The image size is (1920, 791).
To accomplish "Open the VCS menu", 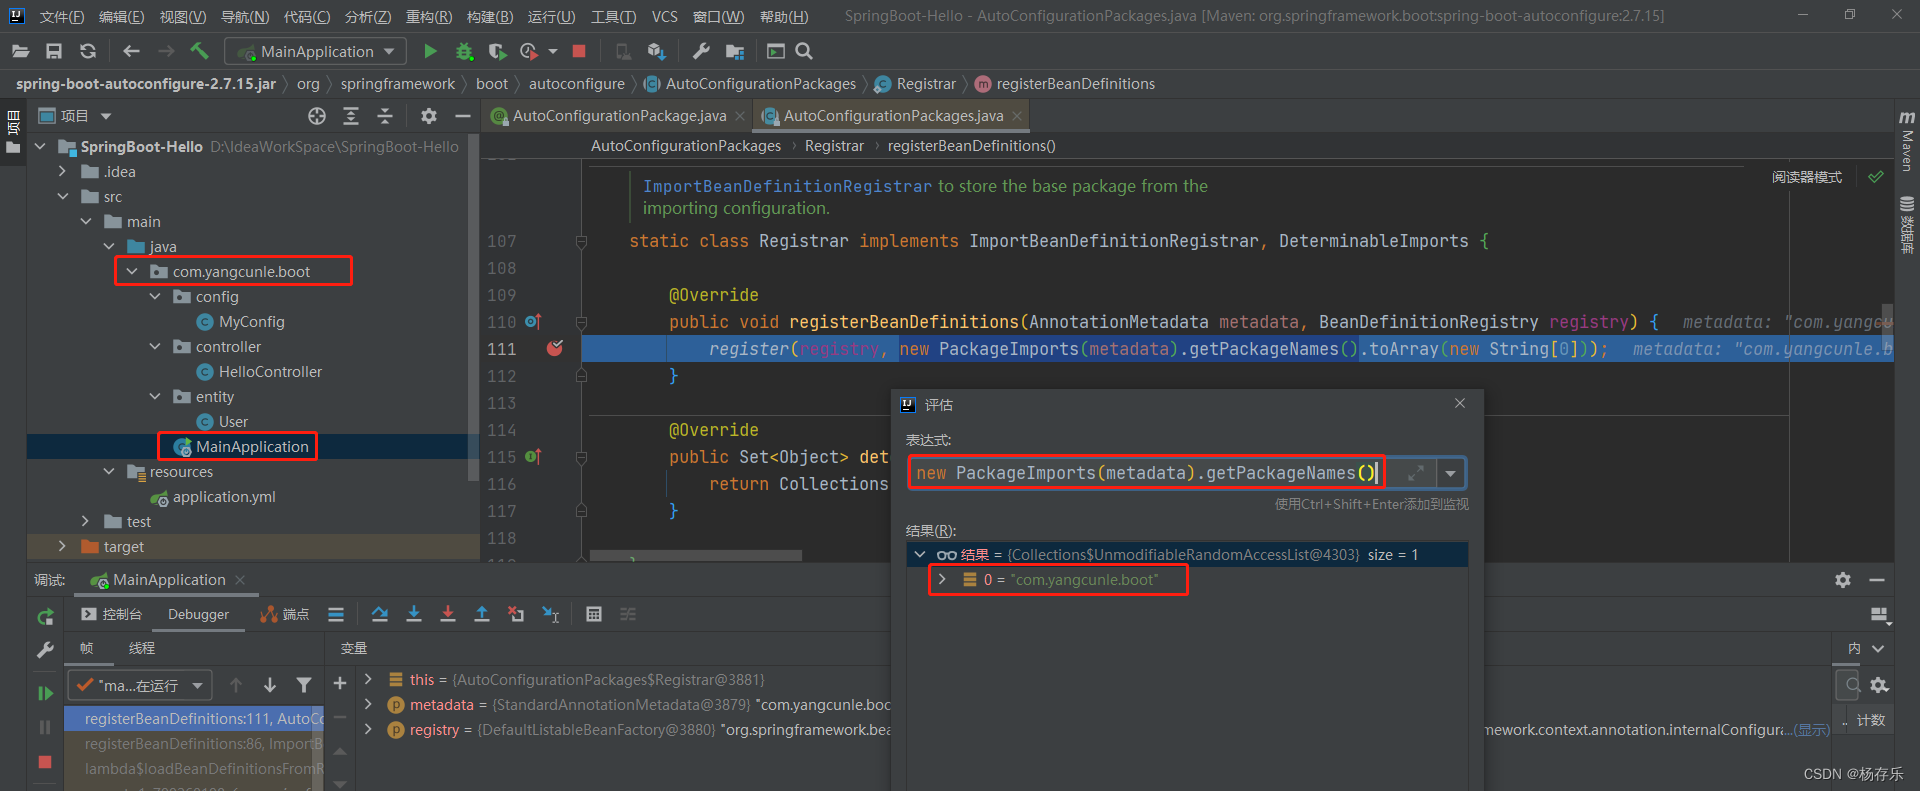I will [x=665, y=16].
